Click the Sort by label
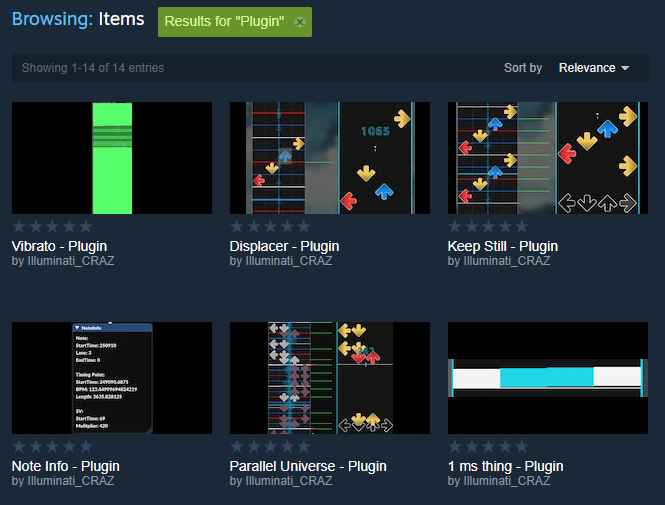665x505 pixels. pos(523,68)
